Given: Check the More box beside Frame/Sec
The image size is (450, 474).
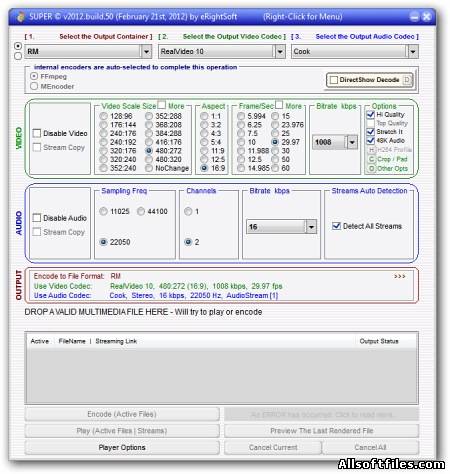Looking at the screenshot, I should click(x=279, y=105).
